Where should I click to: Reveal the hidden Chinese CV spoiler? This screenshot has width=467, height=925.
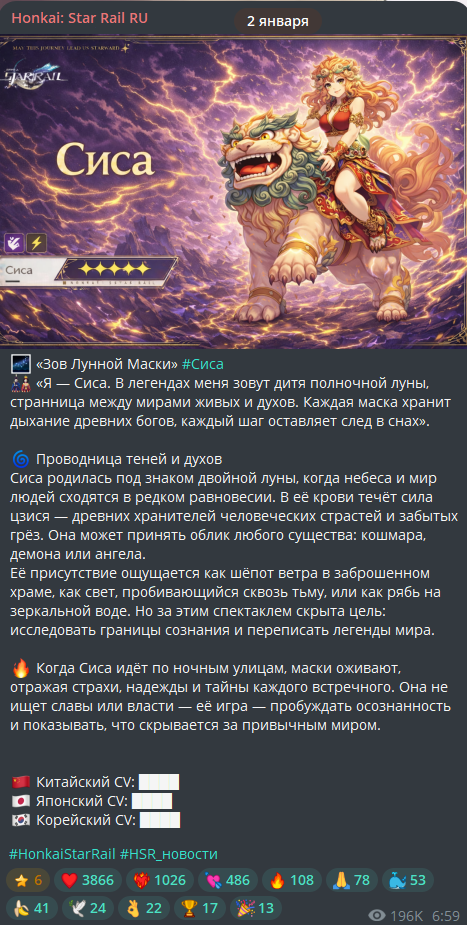[159, 783]
